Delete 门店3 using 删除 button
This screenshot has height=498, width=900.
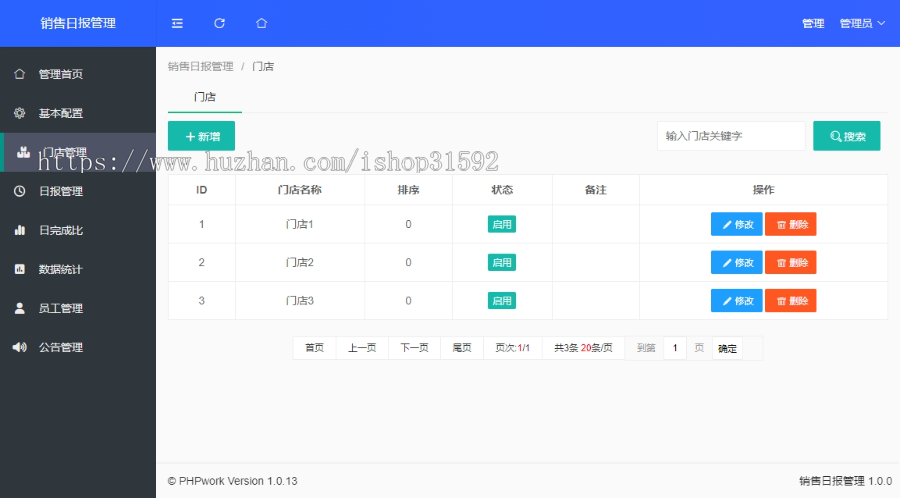click(790, 301)
